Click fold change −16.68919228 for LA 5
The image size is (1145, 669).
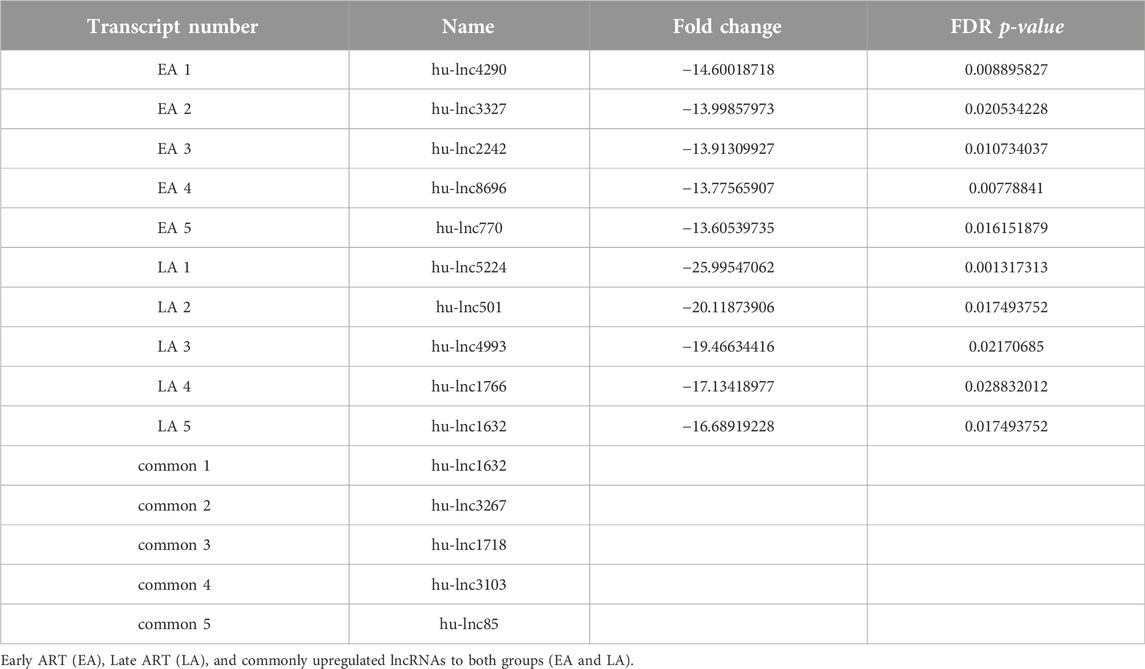(x=728, y=426)
